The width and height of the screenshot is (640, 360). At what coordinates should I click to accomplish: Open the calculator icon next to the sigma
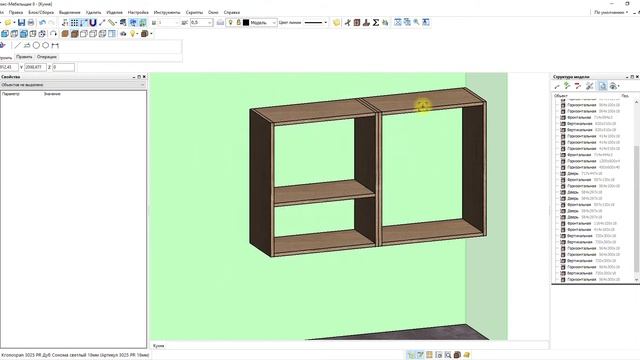385,22
